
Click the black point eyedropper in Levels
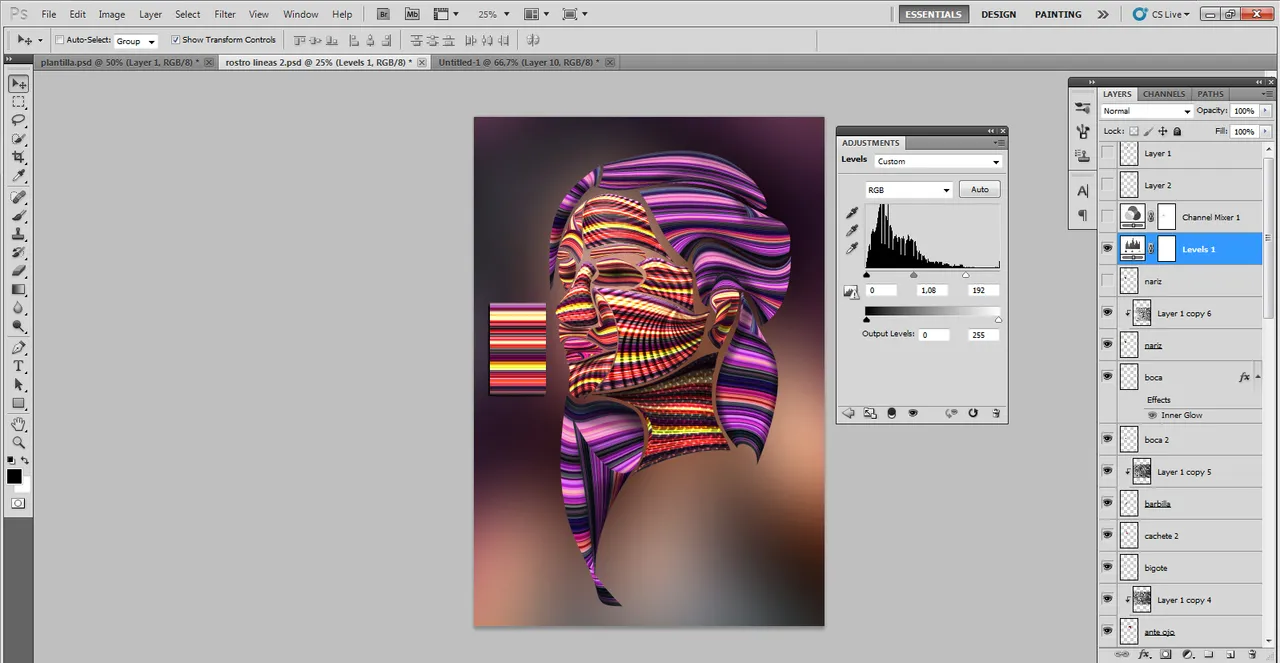[x=852, y=213]
